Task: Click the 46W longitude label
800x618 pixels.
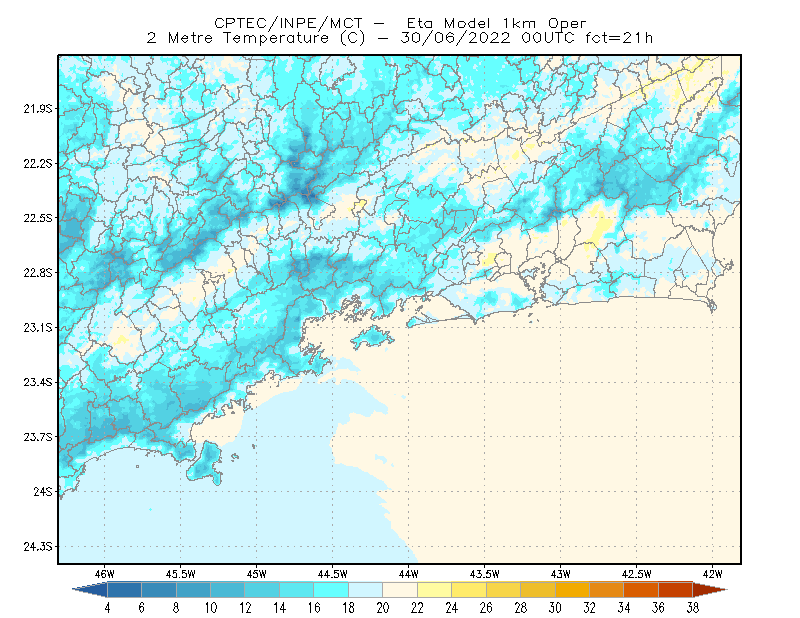Action: (105, 574)
